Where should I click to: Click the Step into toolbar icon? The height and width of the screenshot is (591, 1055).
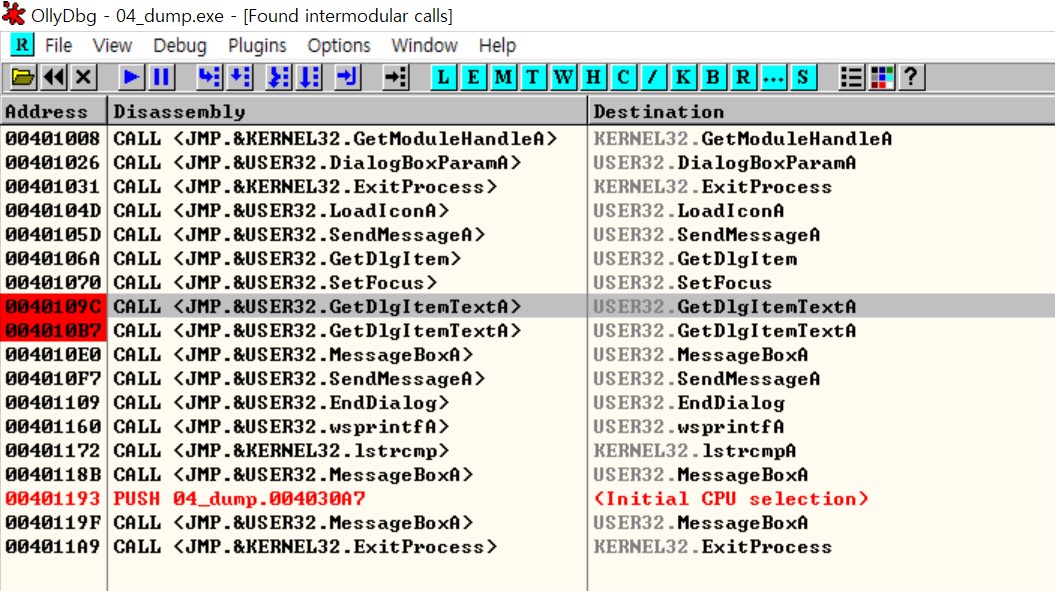pos(209,77)
